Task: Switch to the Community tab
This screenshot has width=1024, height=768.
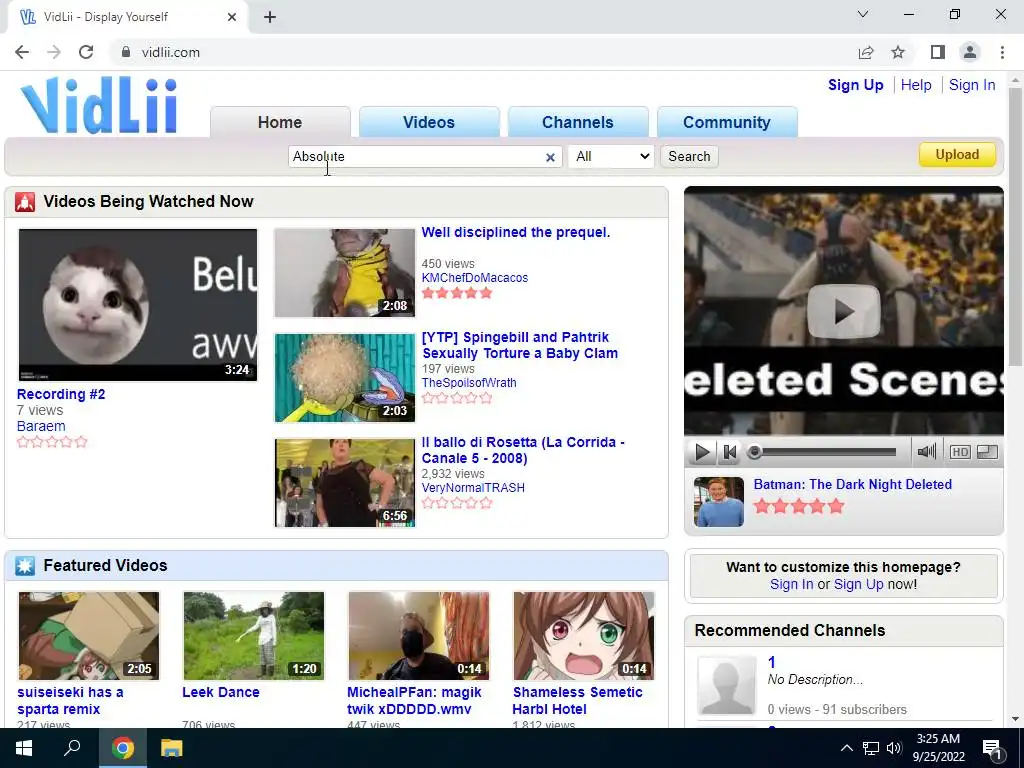Action: (x=727, y=122)
